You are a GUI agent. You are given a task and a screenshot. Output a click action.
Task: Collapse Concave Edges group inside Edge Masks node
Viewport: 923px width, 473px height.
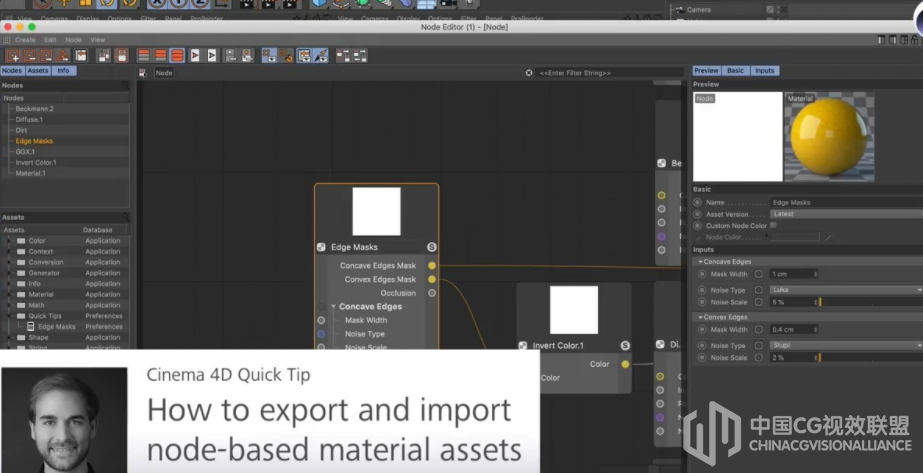click(x=333, y=307)
